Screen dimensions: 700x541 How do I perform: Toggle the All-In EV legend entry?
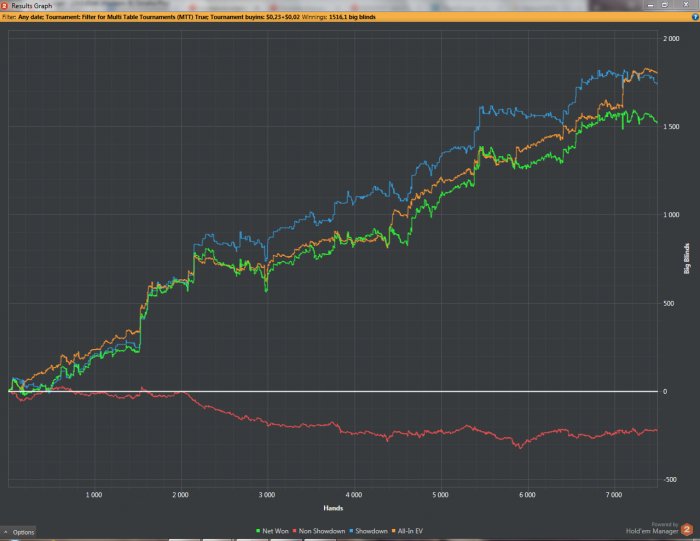click(x=407, y=531)
